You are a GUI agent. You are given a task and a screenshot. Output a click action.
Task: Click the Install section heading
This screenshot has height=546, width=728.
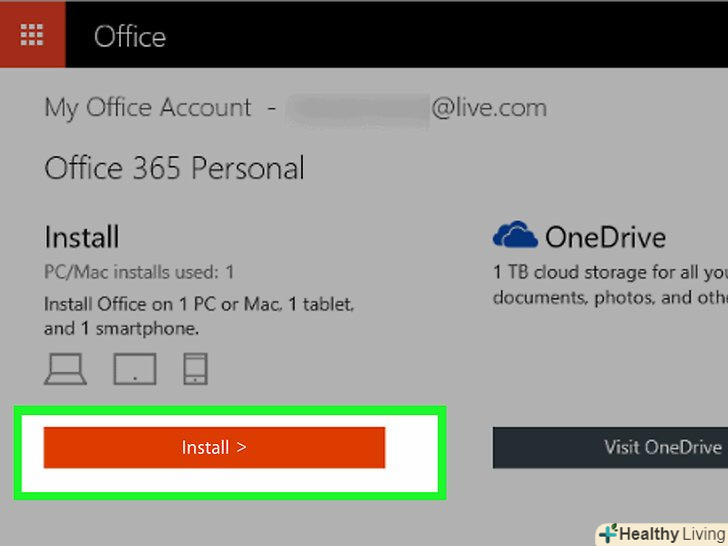click(x=82, y=238)
